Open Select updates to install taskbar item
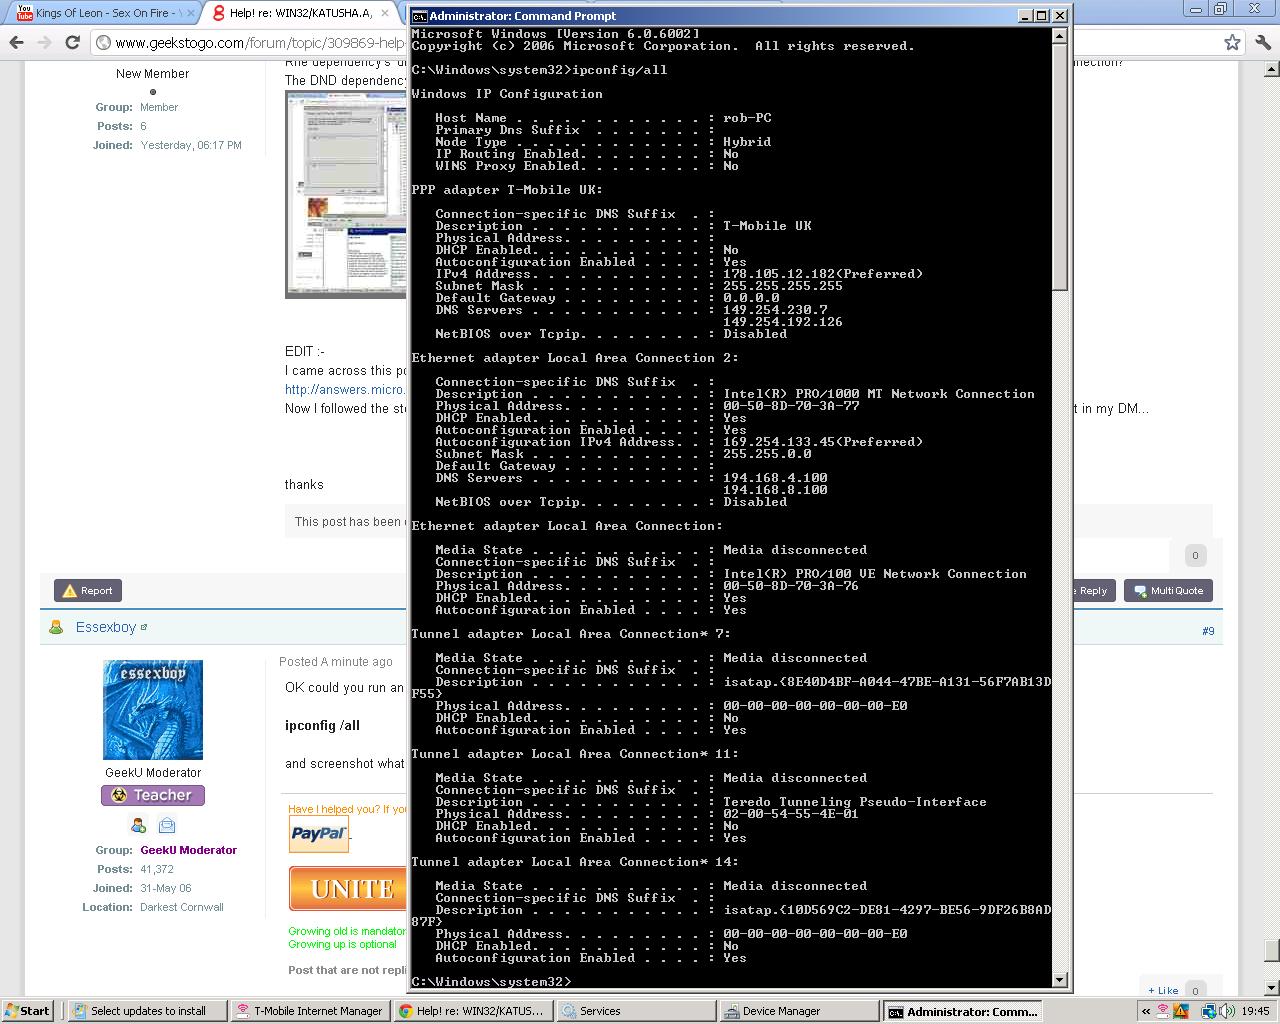The height and width of the screenshot is (1024, 1280). 148,1011
